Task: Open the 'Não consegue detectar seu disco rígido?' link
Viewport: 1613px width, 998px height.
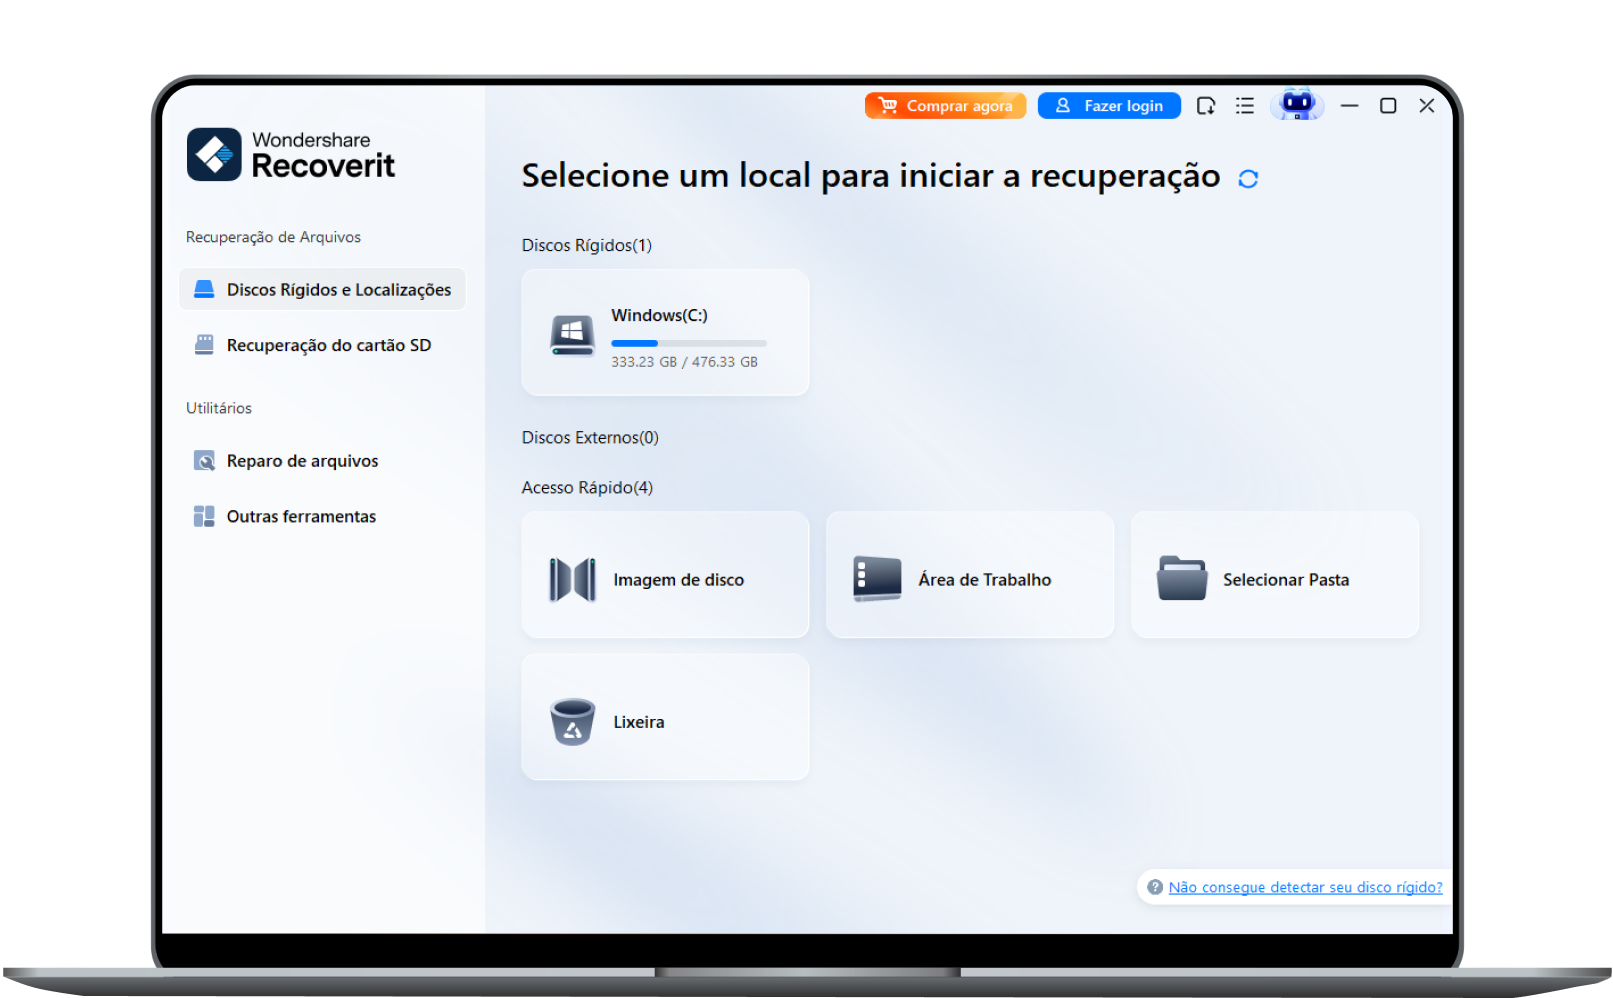Action: point(1305,887)
